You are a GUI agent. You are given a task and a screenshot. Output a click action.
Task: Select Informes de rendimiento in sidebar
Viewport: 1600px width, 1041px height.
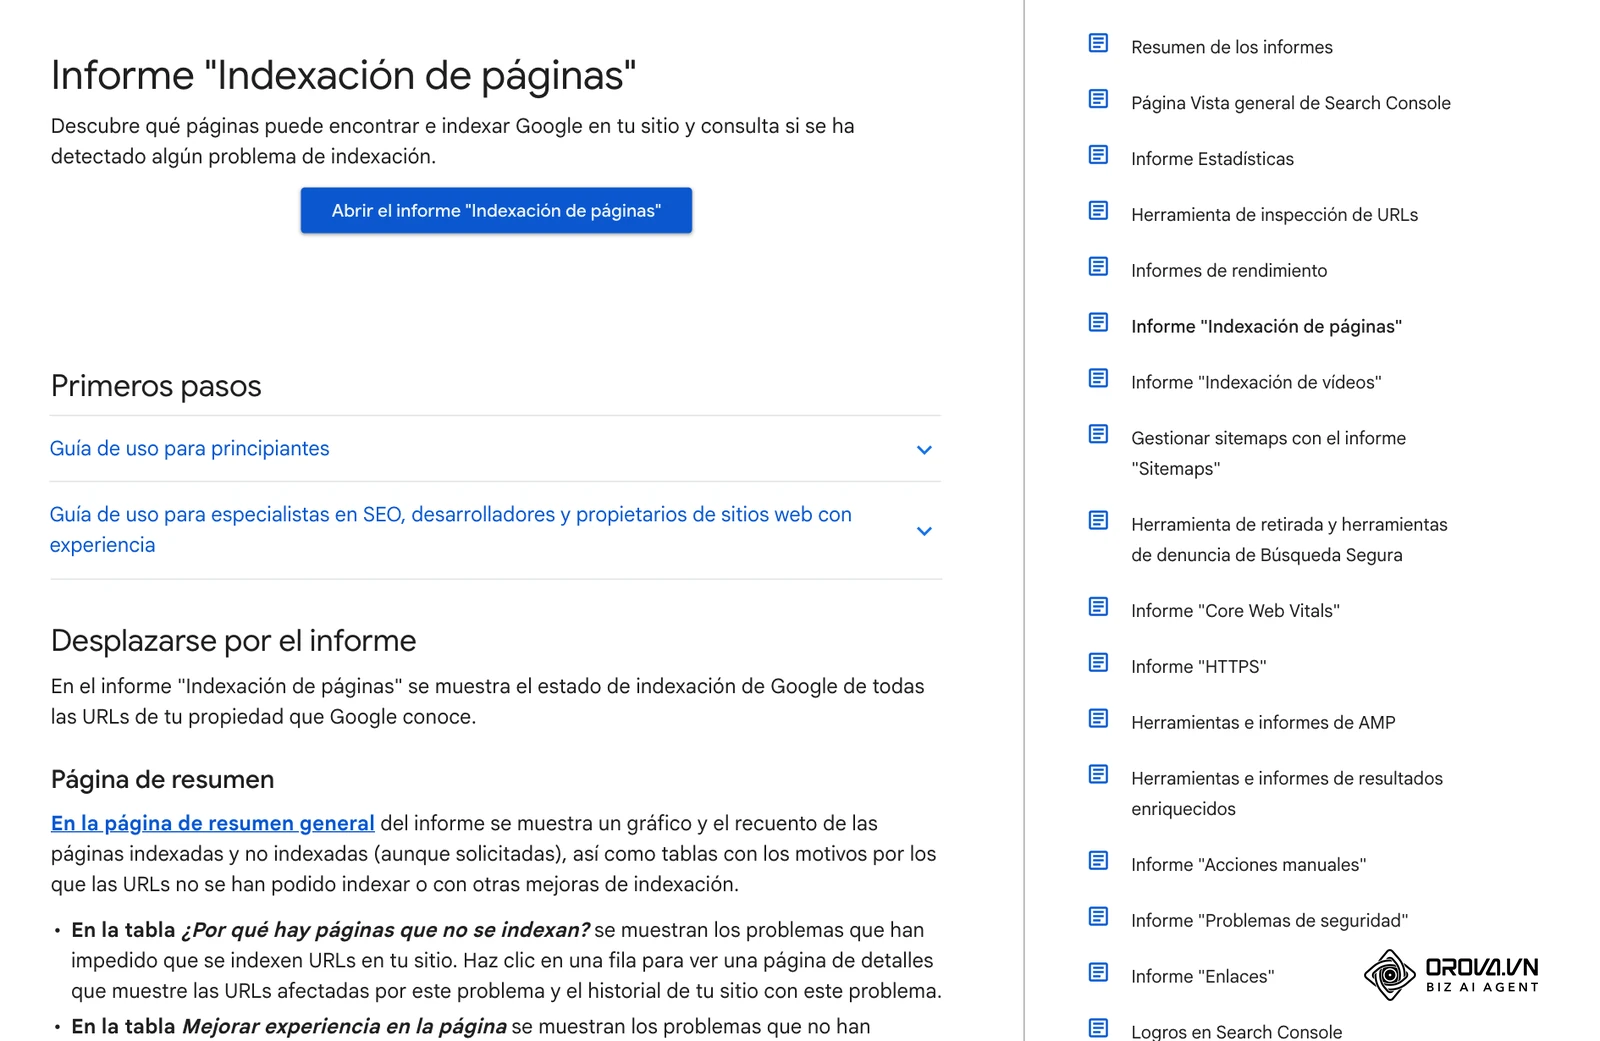coord(1229,271)
